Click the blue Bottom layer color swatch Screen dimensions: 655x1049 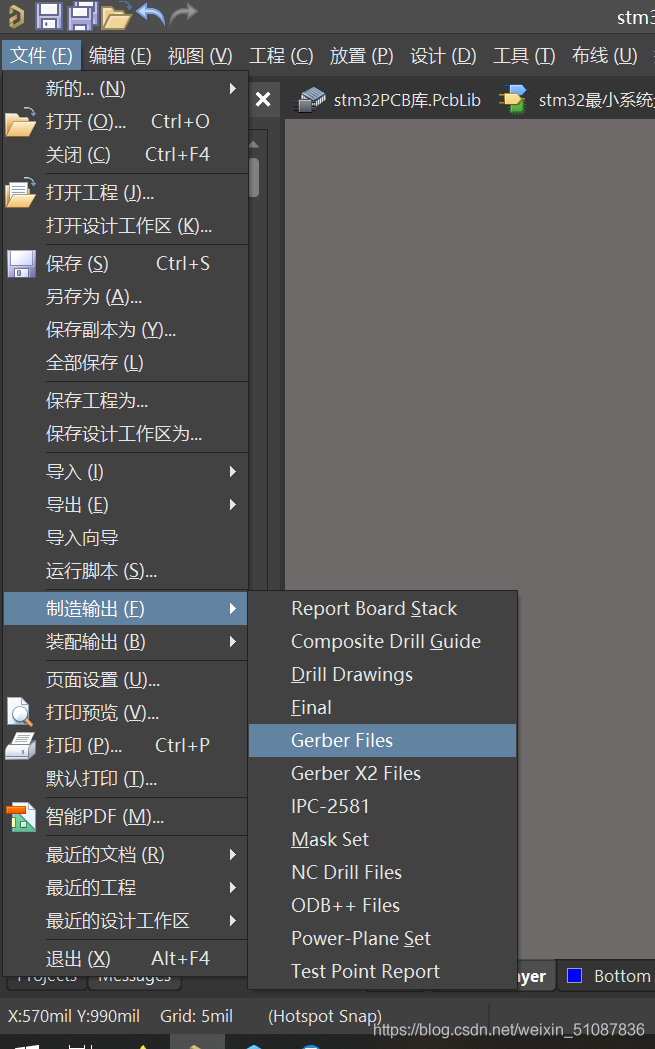coord(574,975)
